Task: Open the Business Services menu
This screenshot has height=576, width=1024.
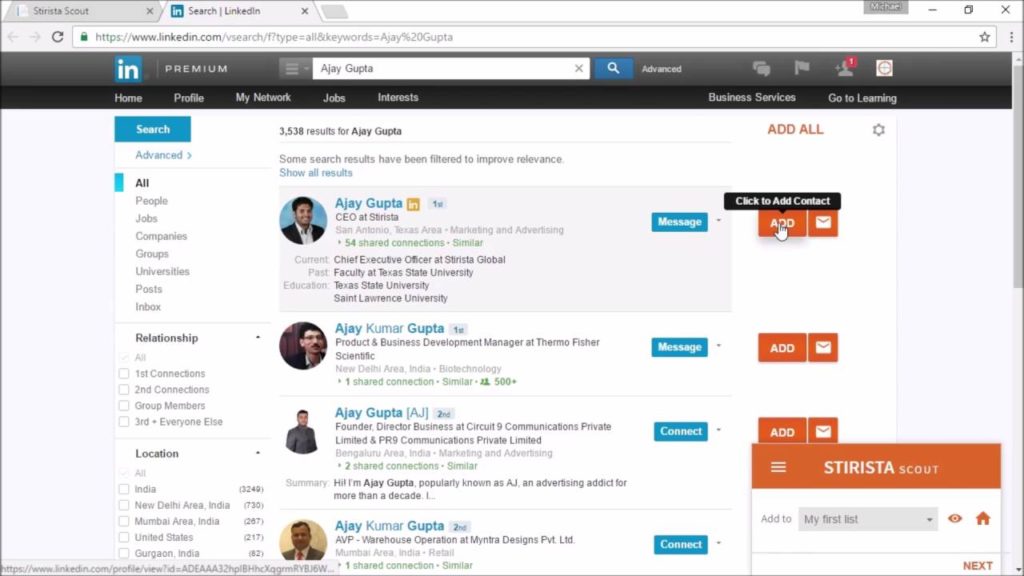Action: (x=752, y=97)
